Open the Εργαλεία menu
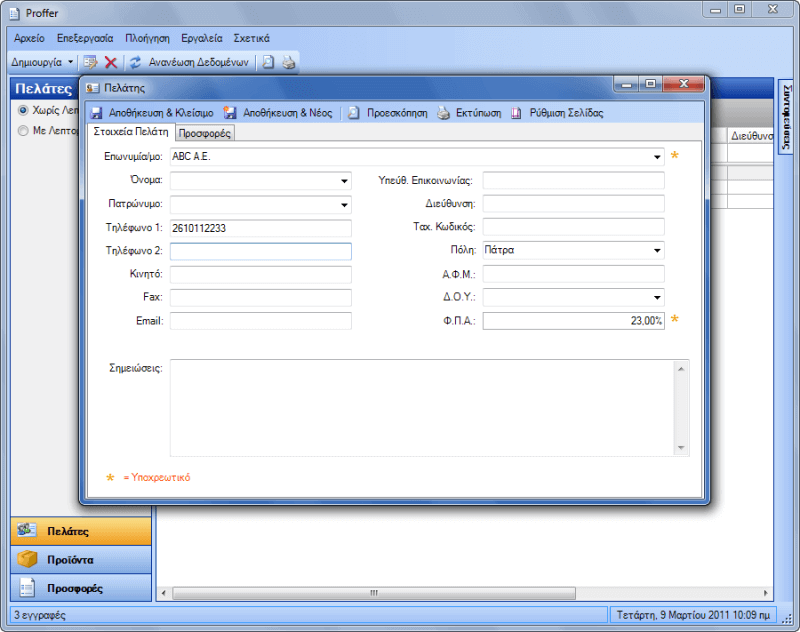The width and height of the screenshot is (800, 632). [x=202, y=37]
